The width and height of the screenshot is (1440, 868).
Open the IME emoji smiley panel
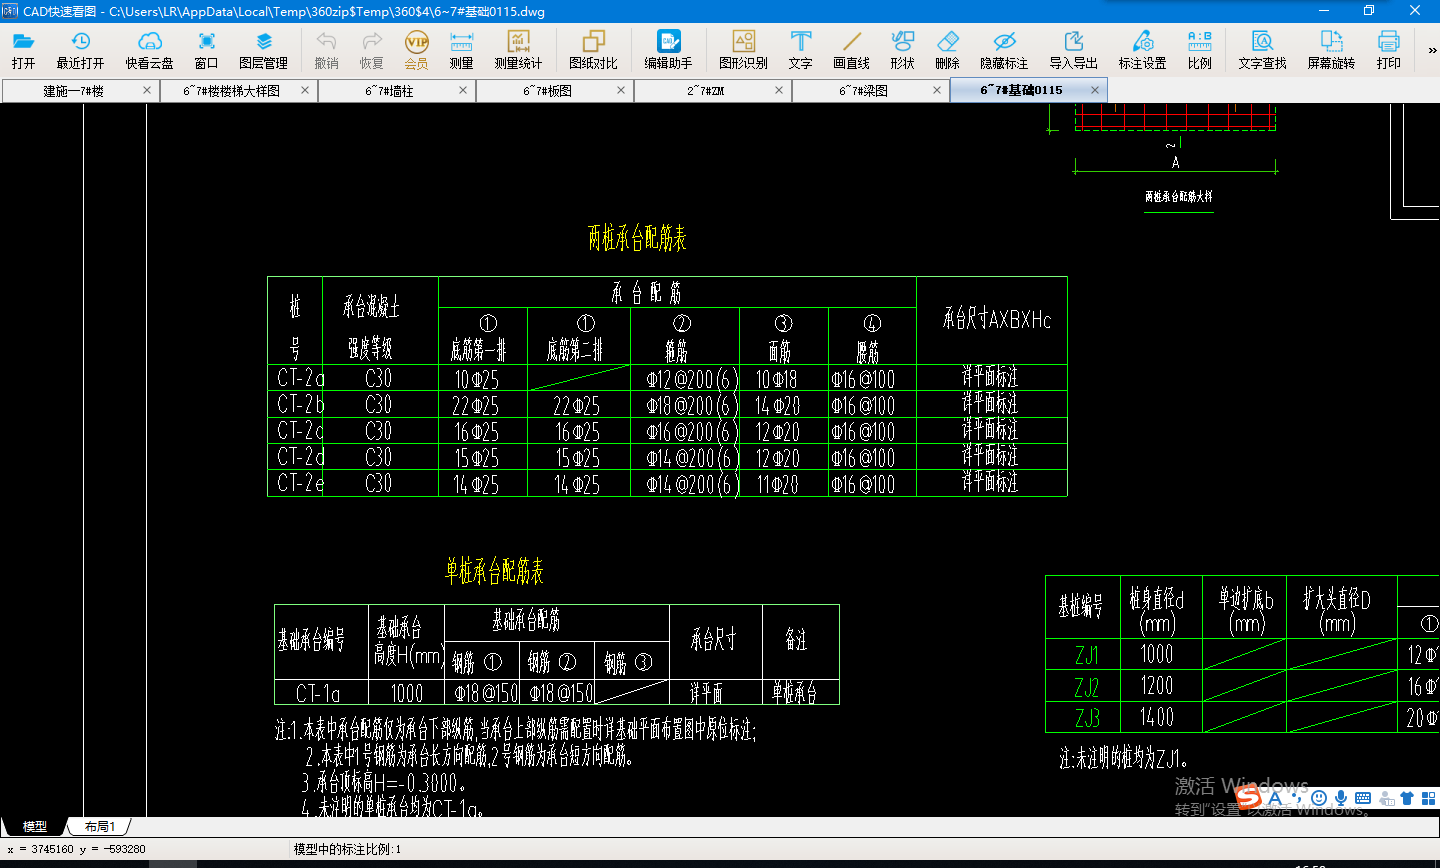click(x=1319, y=798)
